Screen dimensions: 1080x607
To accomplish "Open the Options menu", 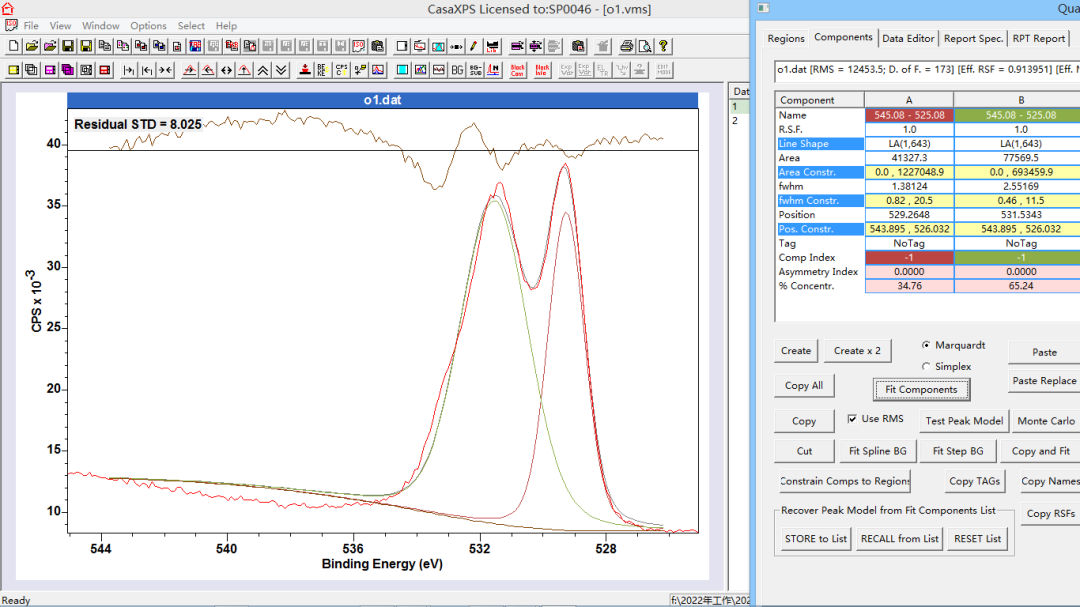I will [x=148, y=26].
